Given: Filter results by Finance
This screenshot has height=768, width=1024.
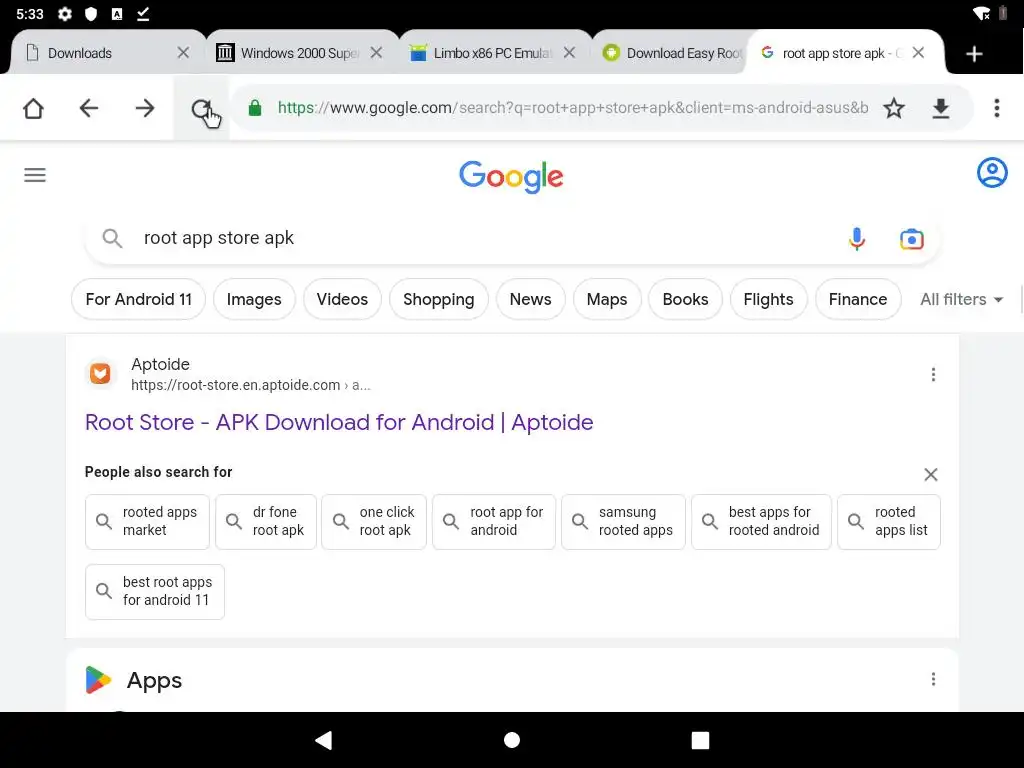Looking at the screenshot, I should 857,299.
